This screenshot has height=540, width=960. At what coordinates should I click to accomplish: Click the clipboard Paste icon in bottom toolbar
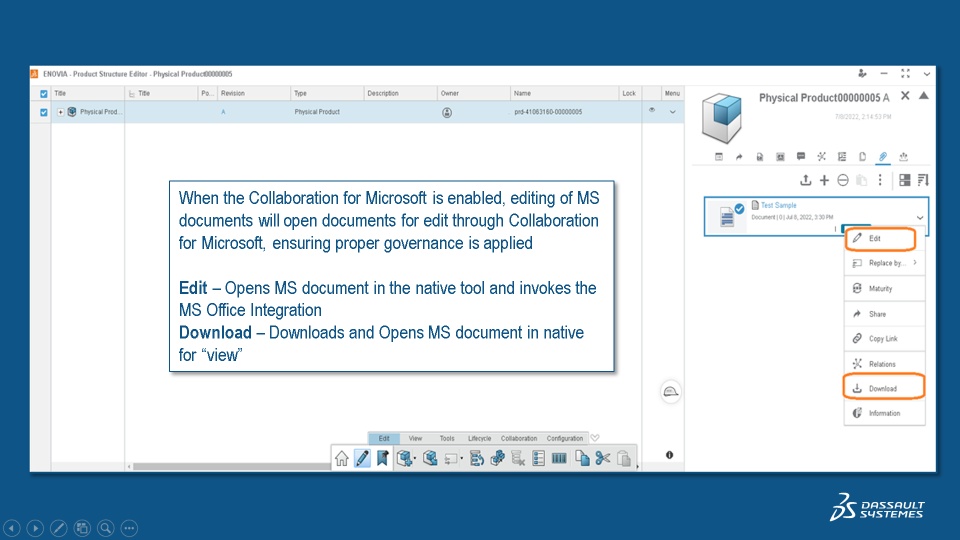[624, 458]
